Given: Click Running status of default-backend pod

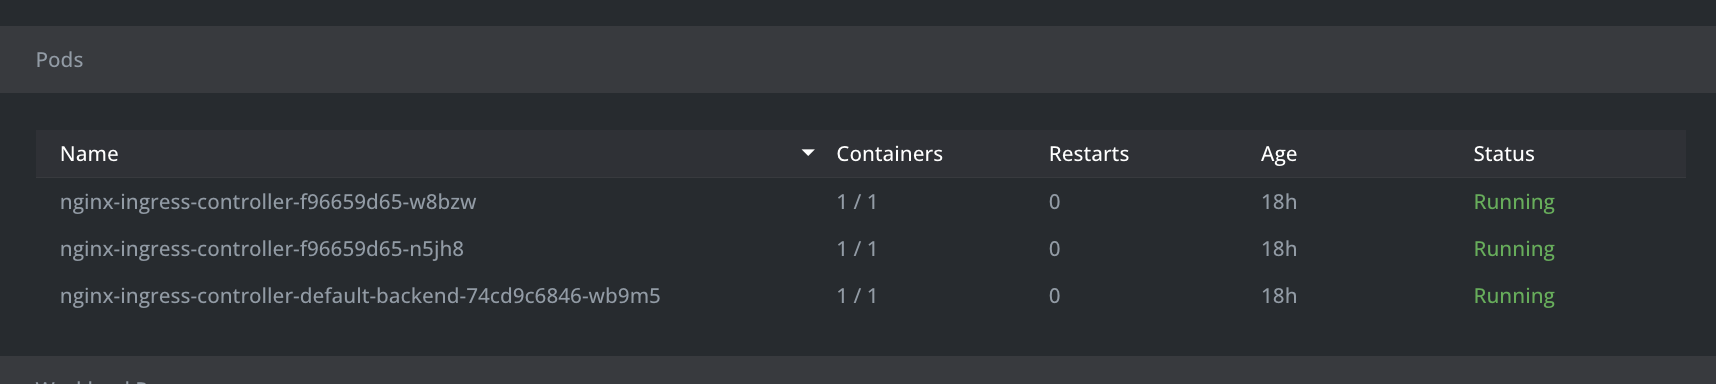Looking at the screenshot, I should [x=1514, y=296].
